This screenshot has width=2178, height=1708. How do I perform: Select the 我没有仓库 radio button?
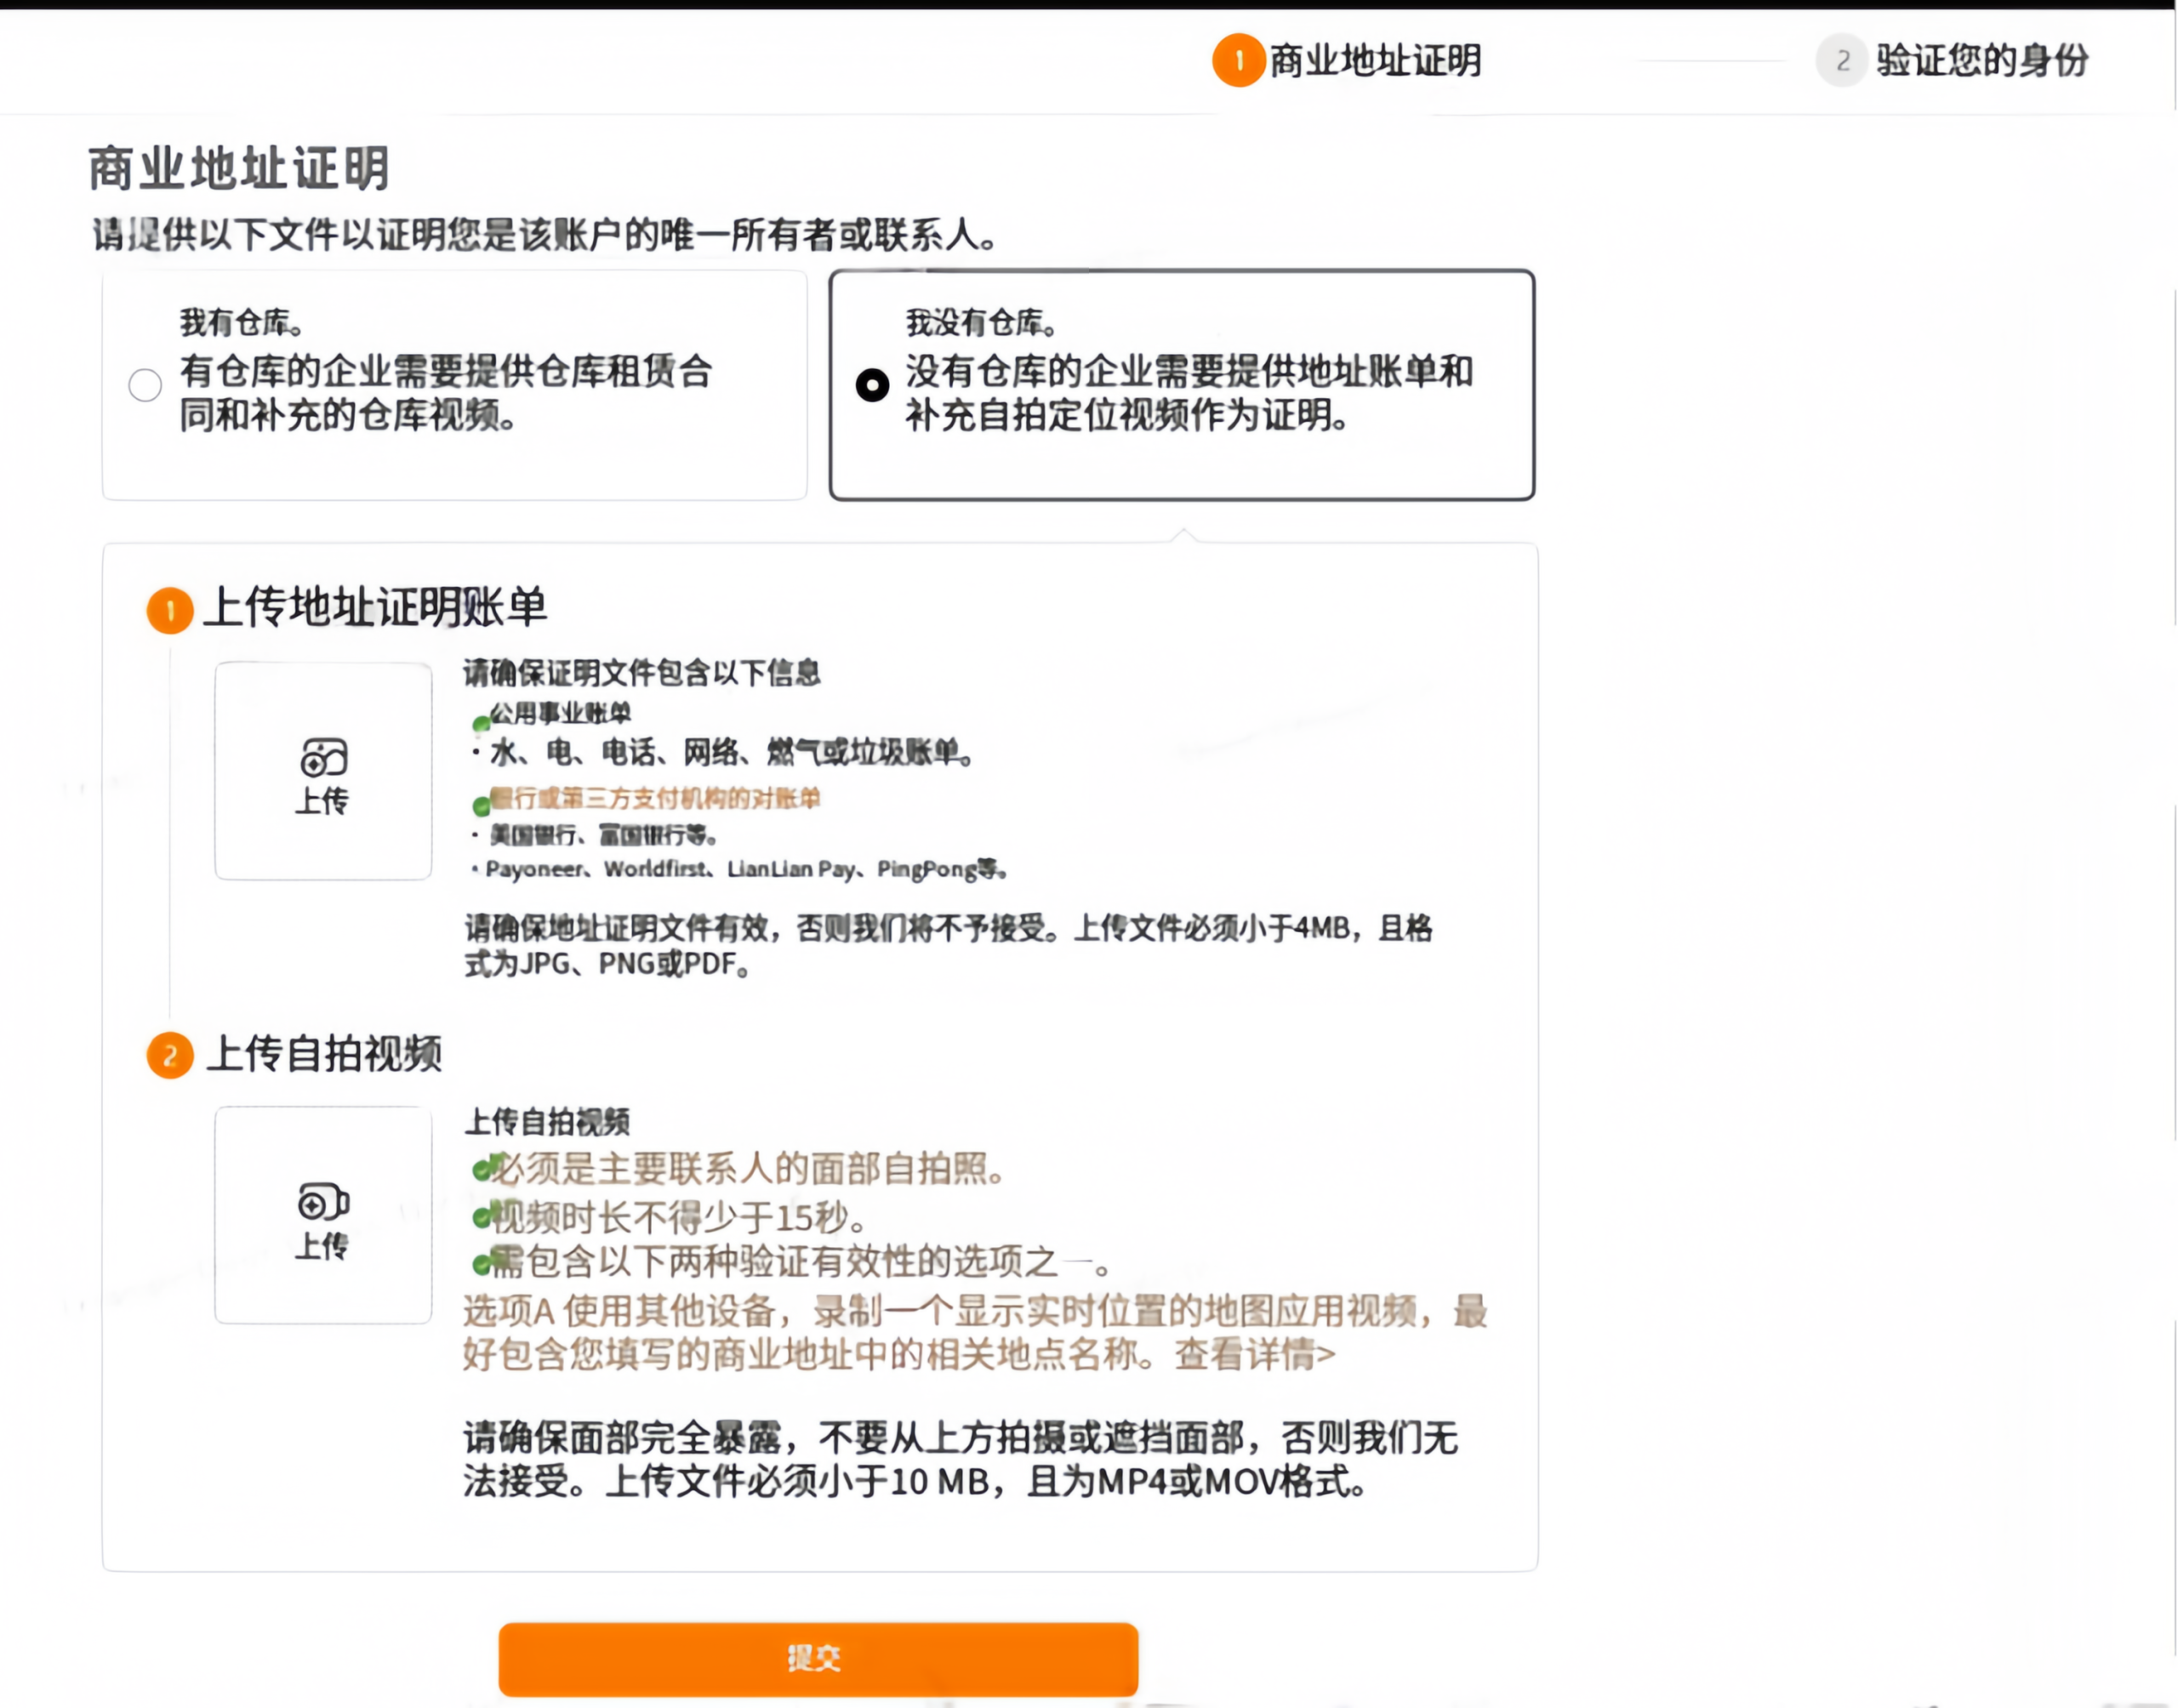(x=872, y=385)
